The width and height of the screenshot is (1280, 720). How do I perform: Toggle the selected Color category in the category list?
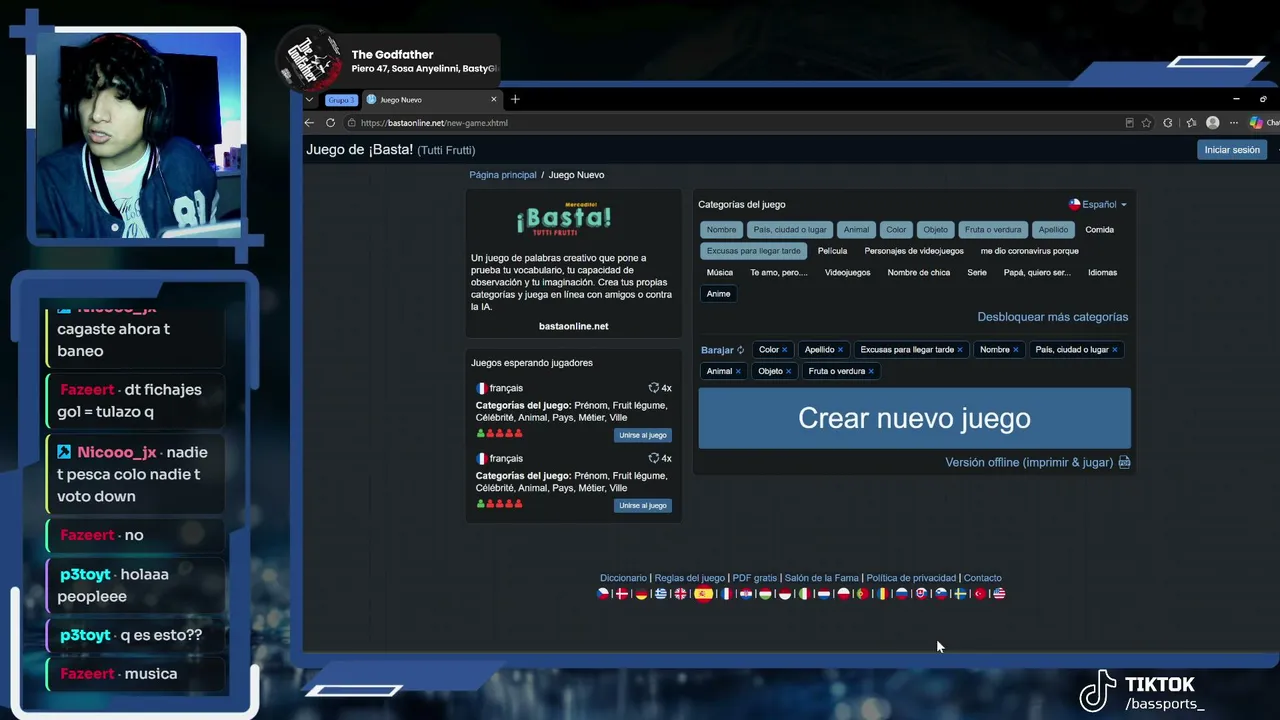coord(896,230)
